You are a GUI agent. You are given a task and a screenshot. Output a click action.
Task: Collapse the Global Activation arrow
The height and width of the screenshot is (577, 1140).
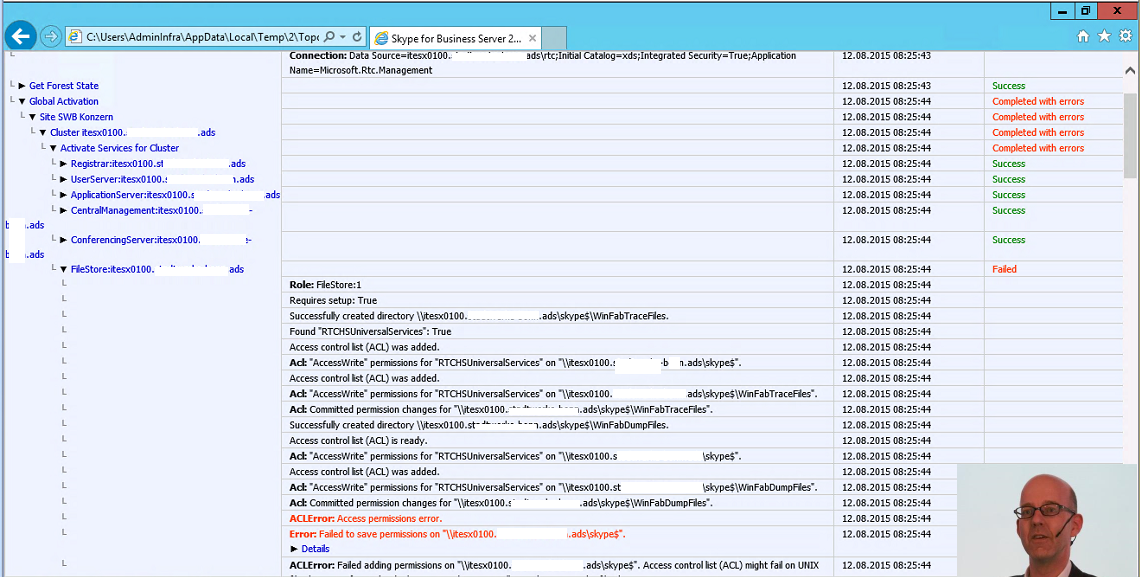pos(22,102)
